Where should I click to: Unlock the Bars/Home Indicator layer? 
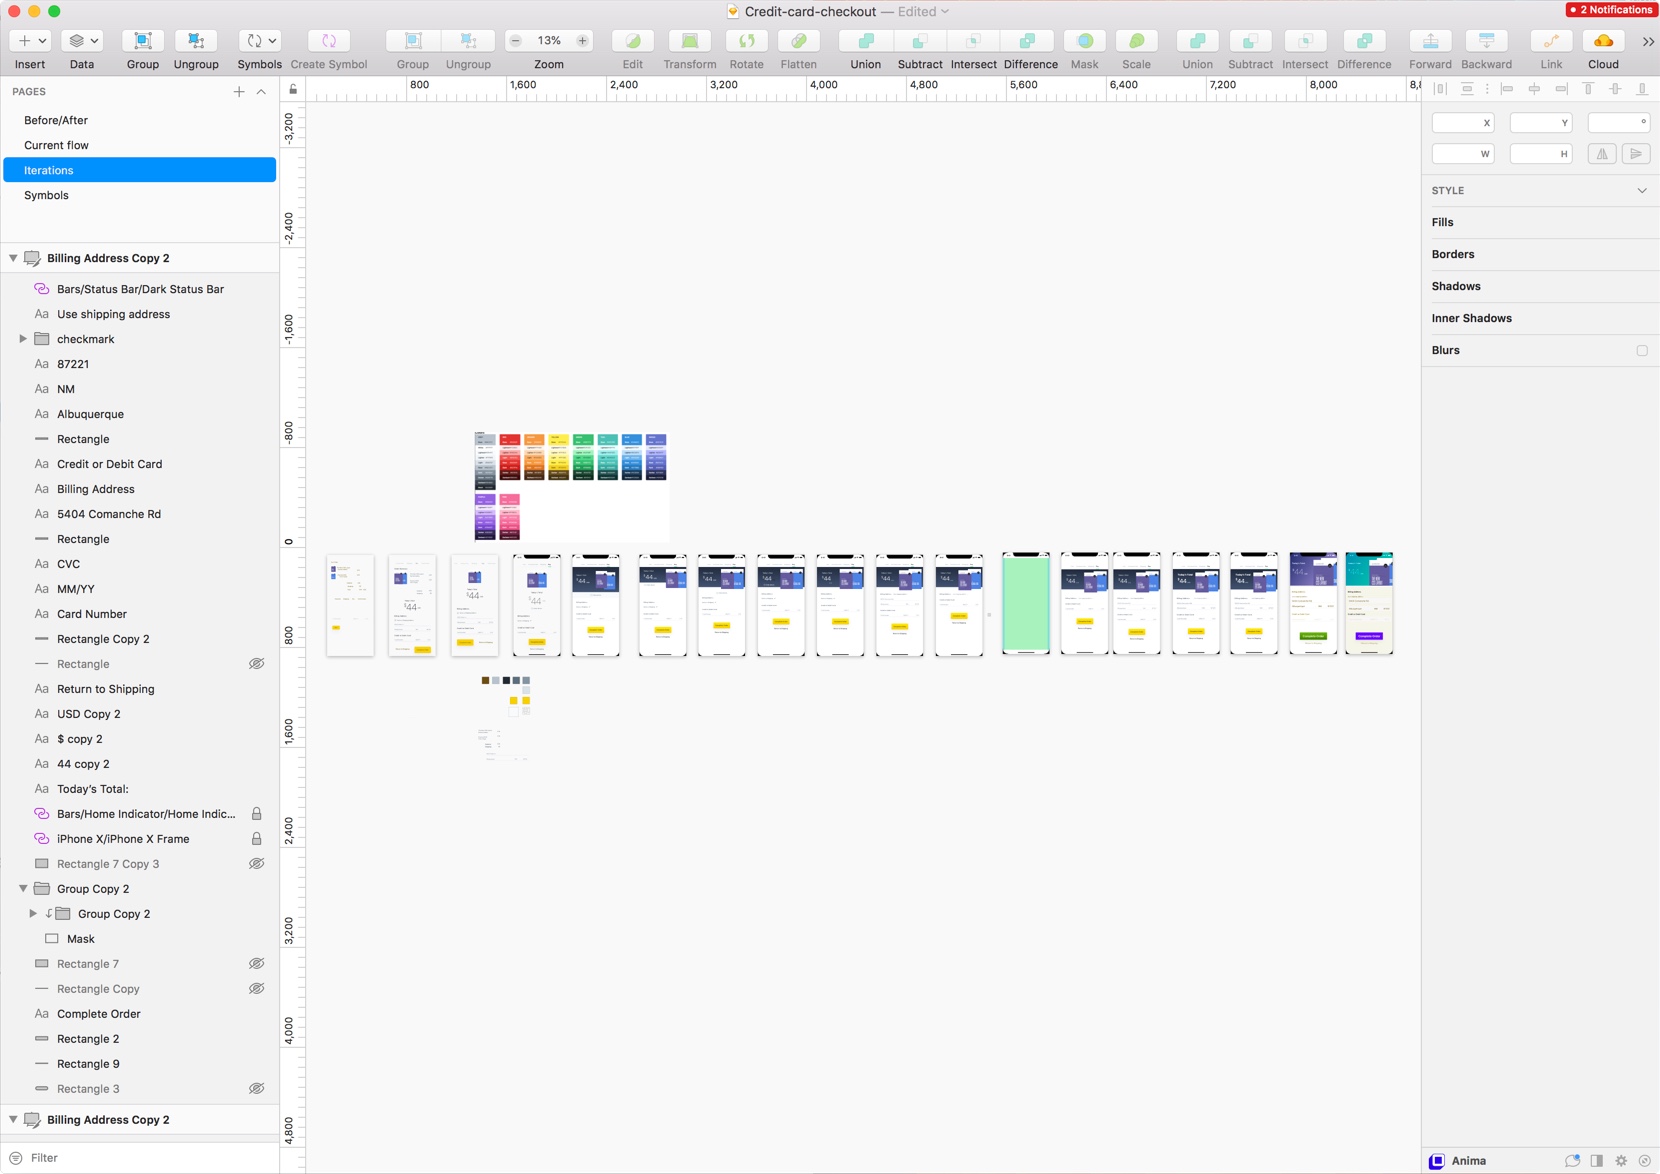256,814
